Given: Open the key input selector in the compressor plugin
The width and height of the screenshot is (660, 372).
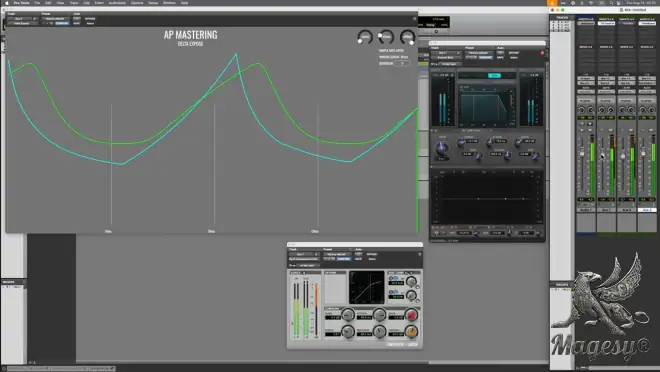Looking at the screenshot, I should [x=308, y=266].
